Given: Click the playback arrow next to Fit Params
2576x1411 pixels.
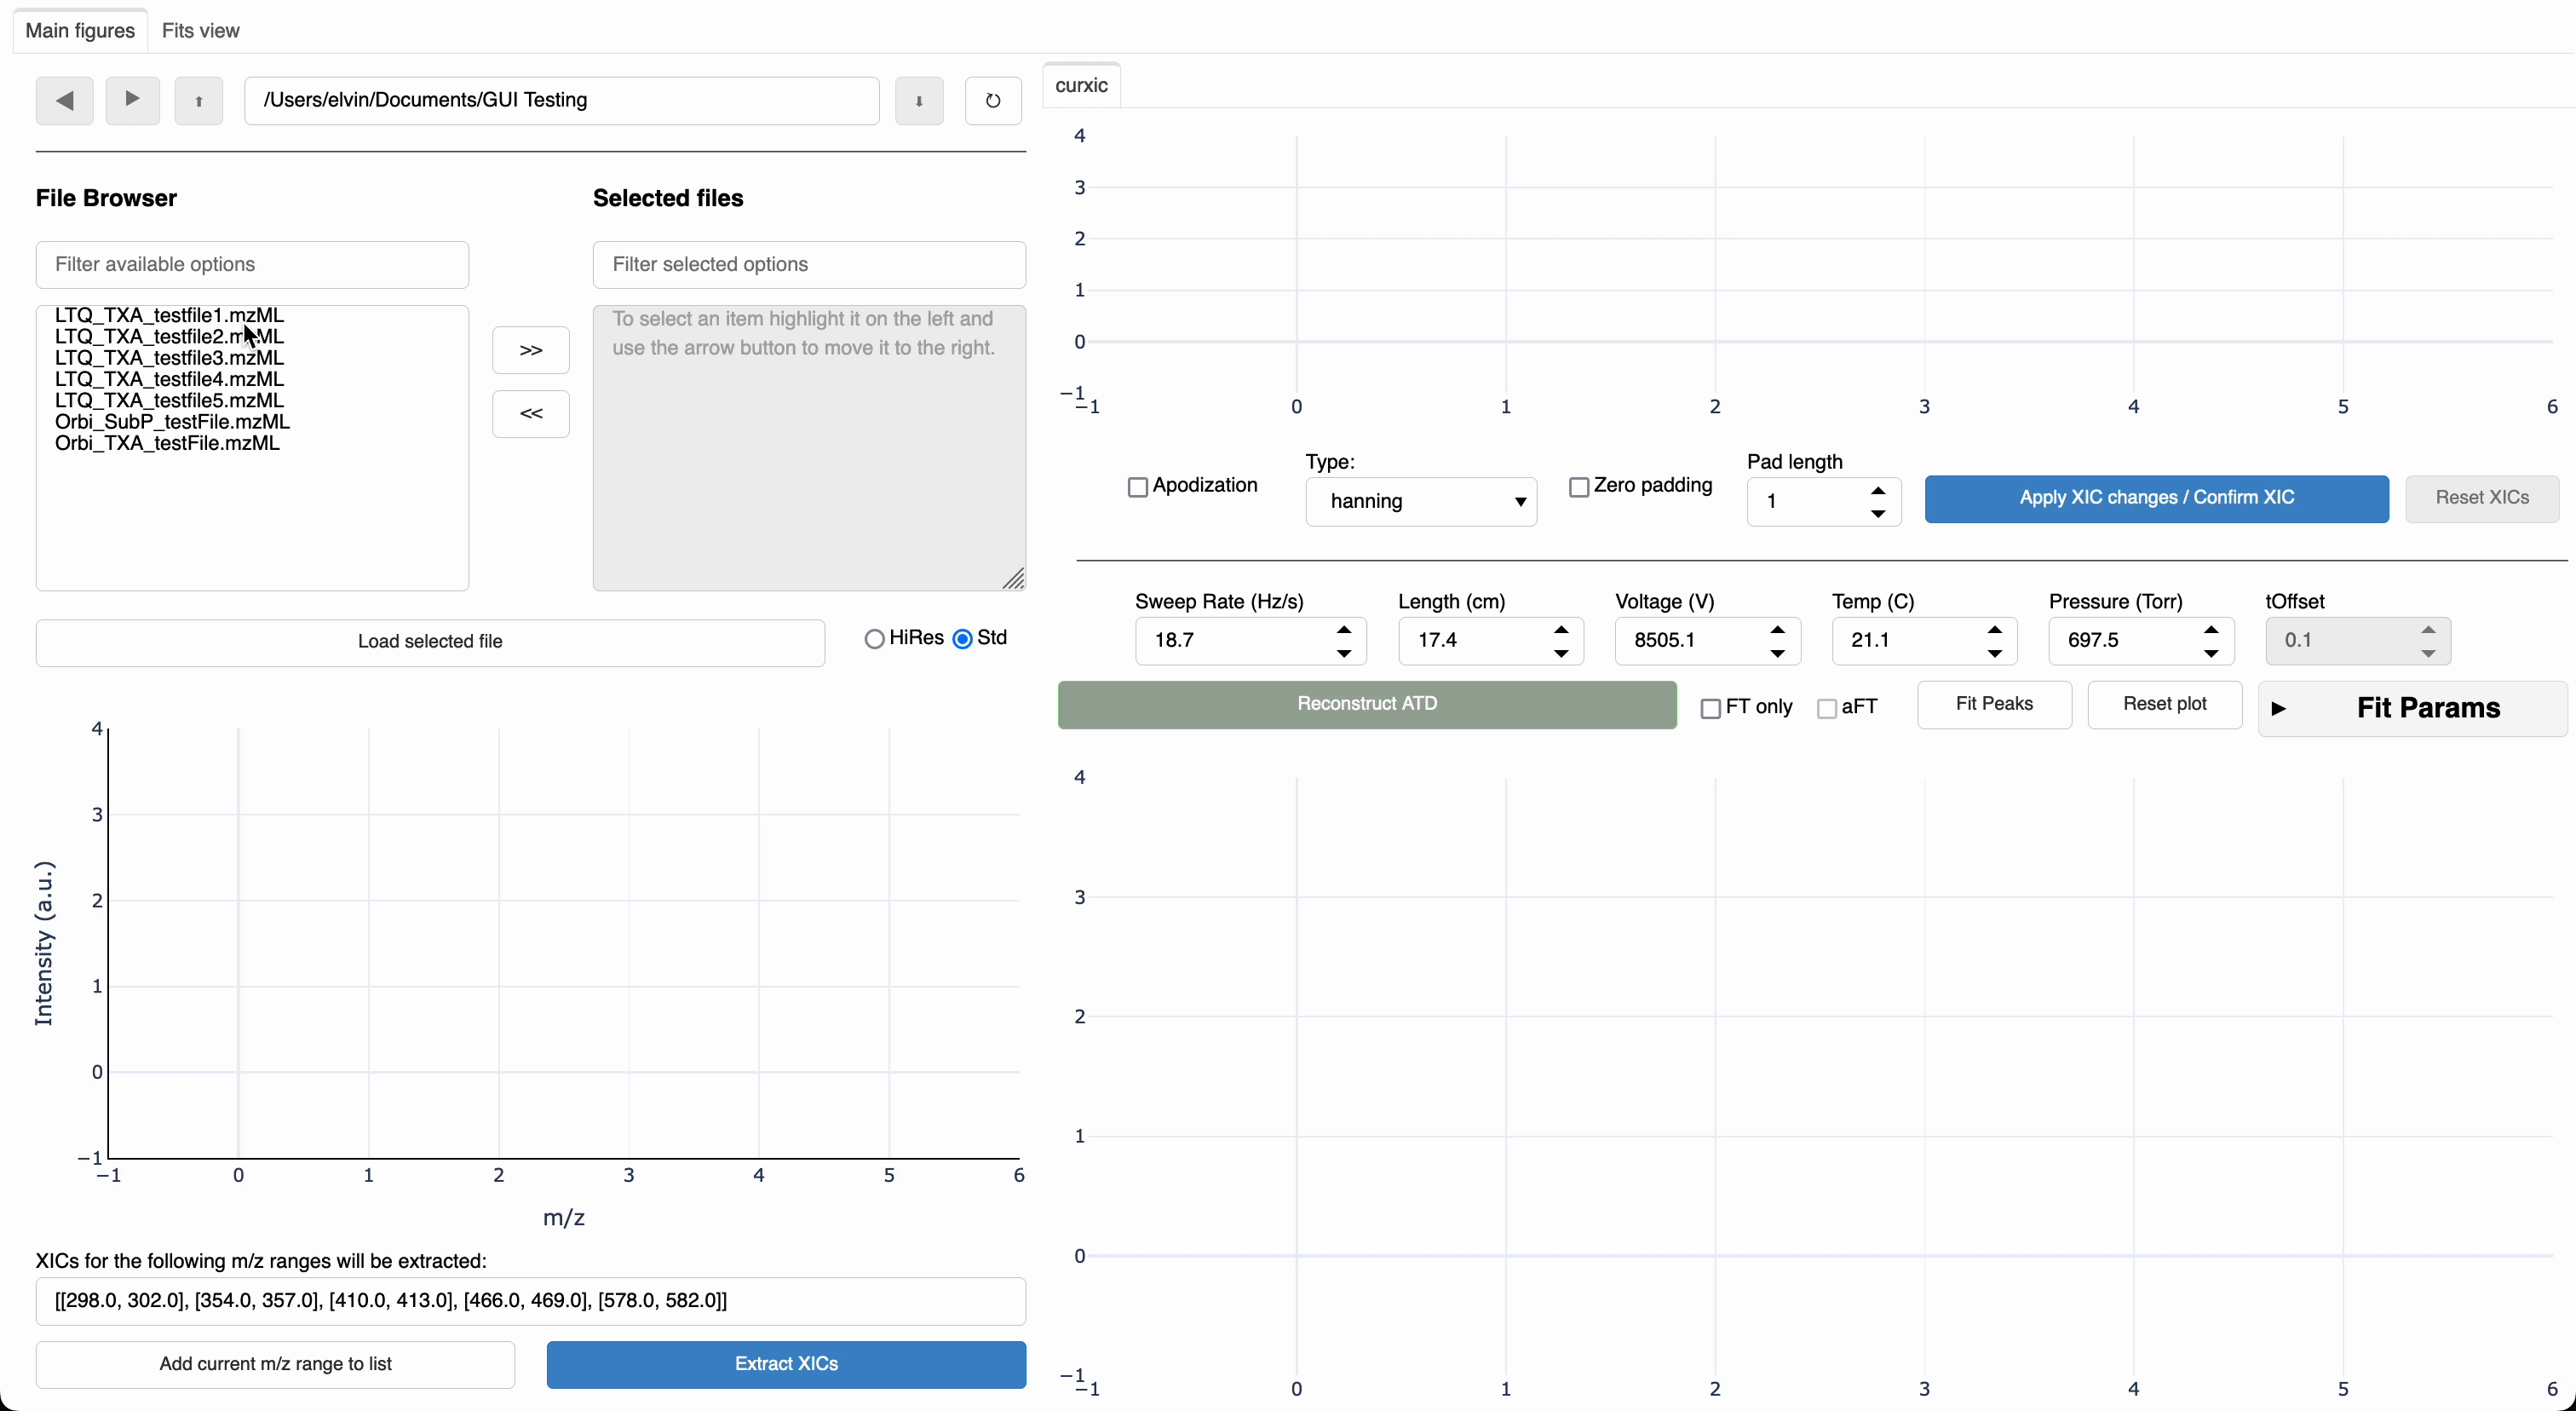Looking at the screenshot, I should 2279,709.
